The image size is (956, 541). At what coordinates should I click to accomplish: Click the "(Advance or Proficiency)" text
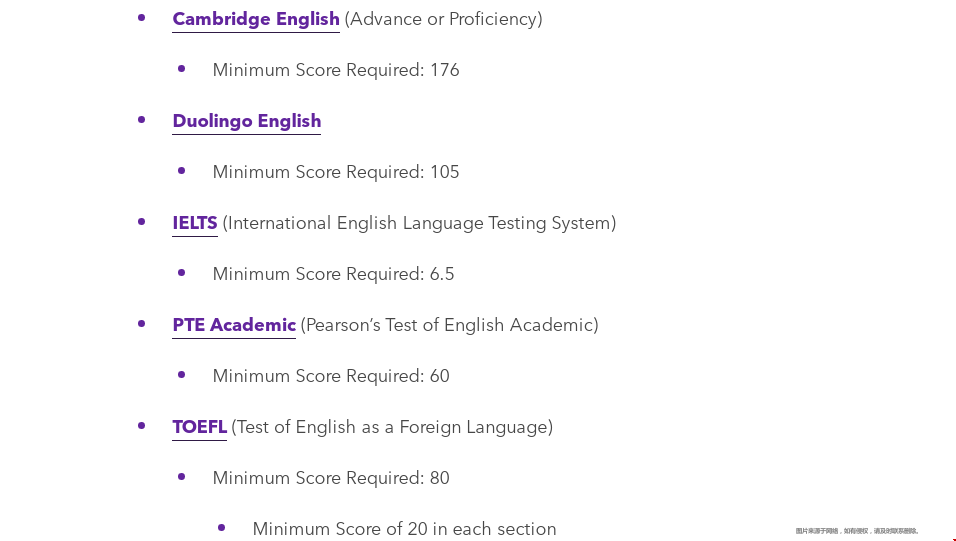click(443, 19)
